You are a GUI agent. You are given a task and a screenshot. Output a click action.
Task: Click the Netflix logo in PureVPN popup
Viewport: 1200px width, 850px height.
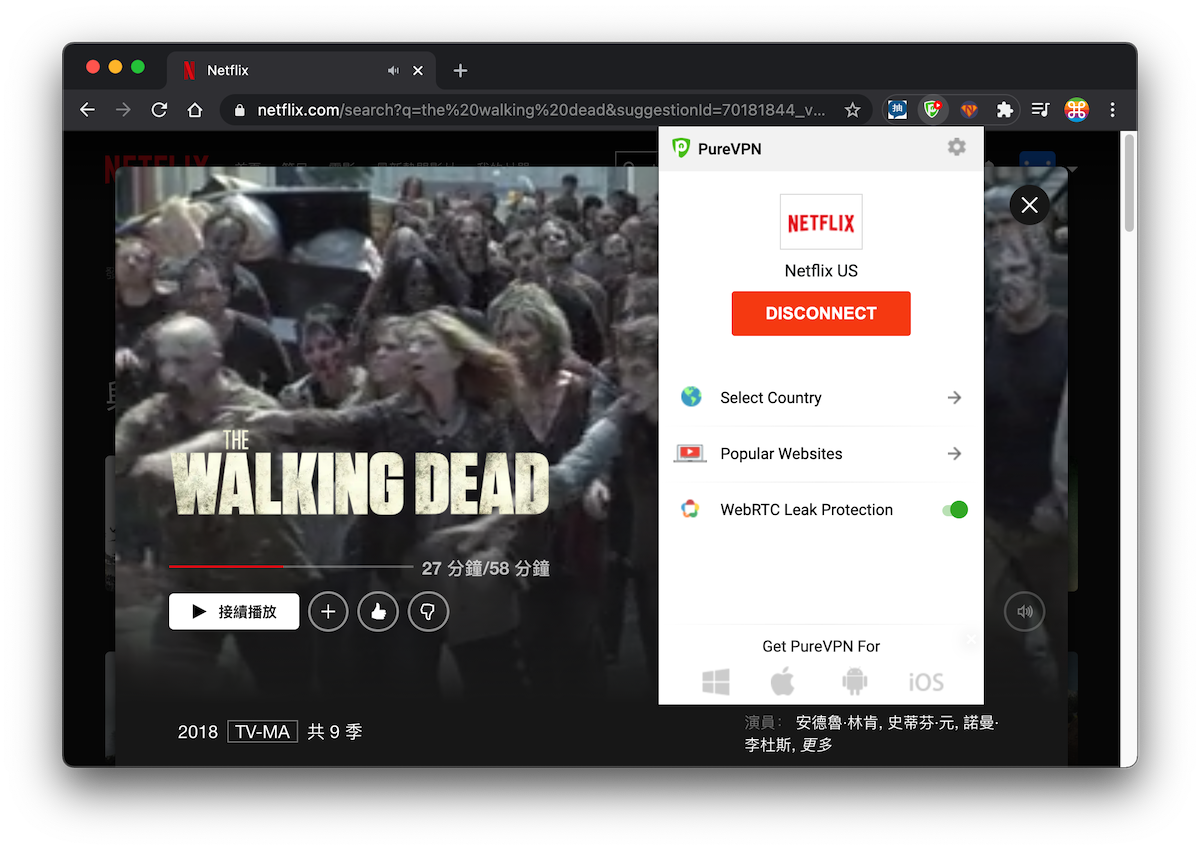(821, 222)
